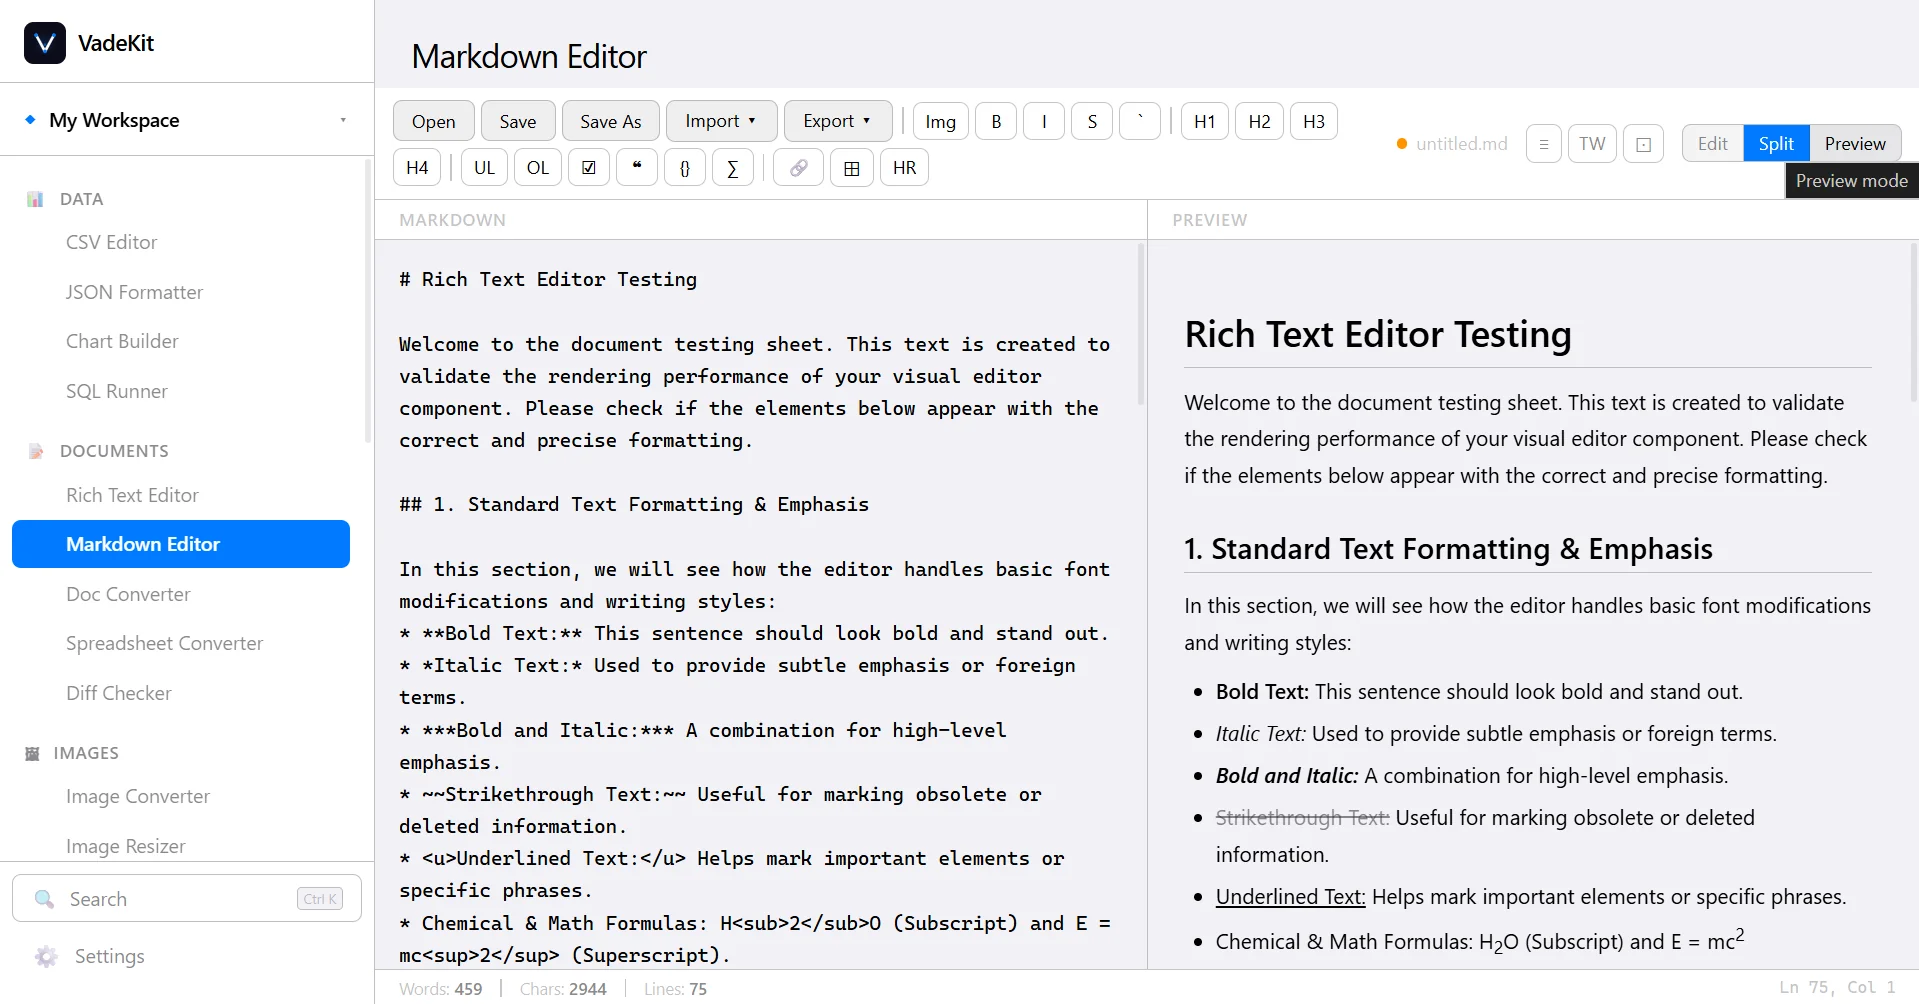This screenshot has width=1919, height=1004.
Task: Insert math formula with sigma button
Action: click(733, 167)
